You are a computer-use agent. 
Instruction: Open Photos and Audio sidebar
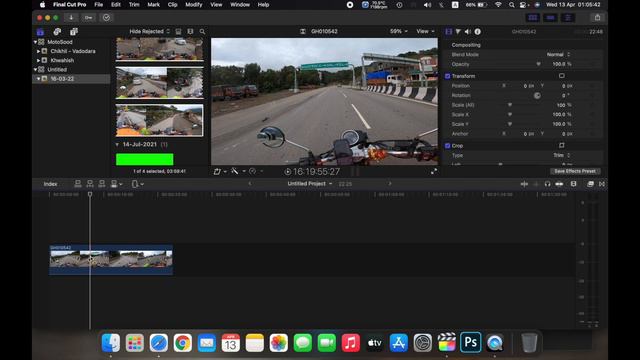pyautogui.click(x=57, y=31)
